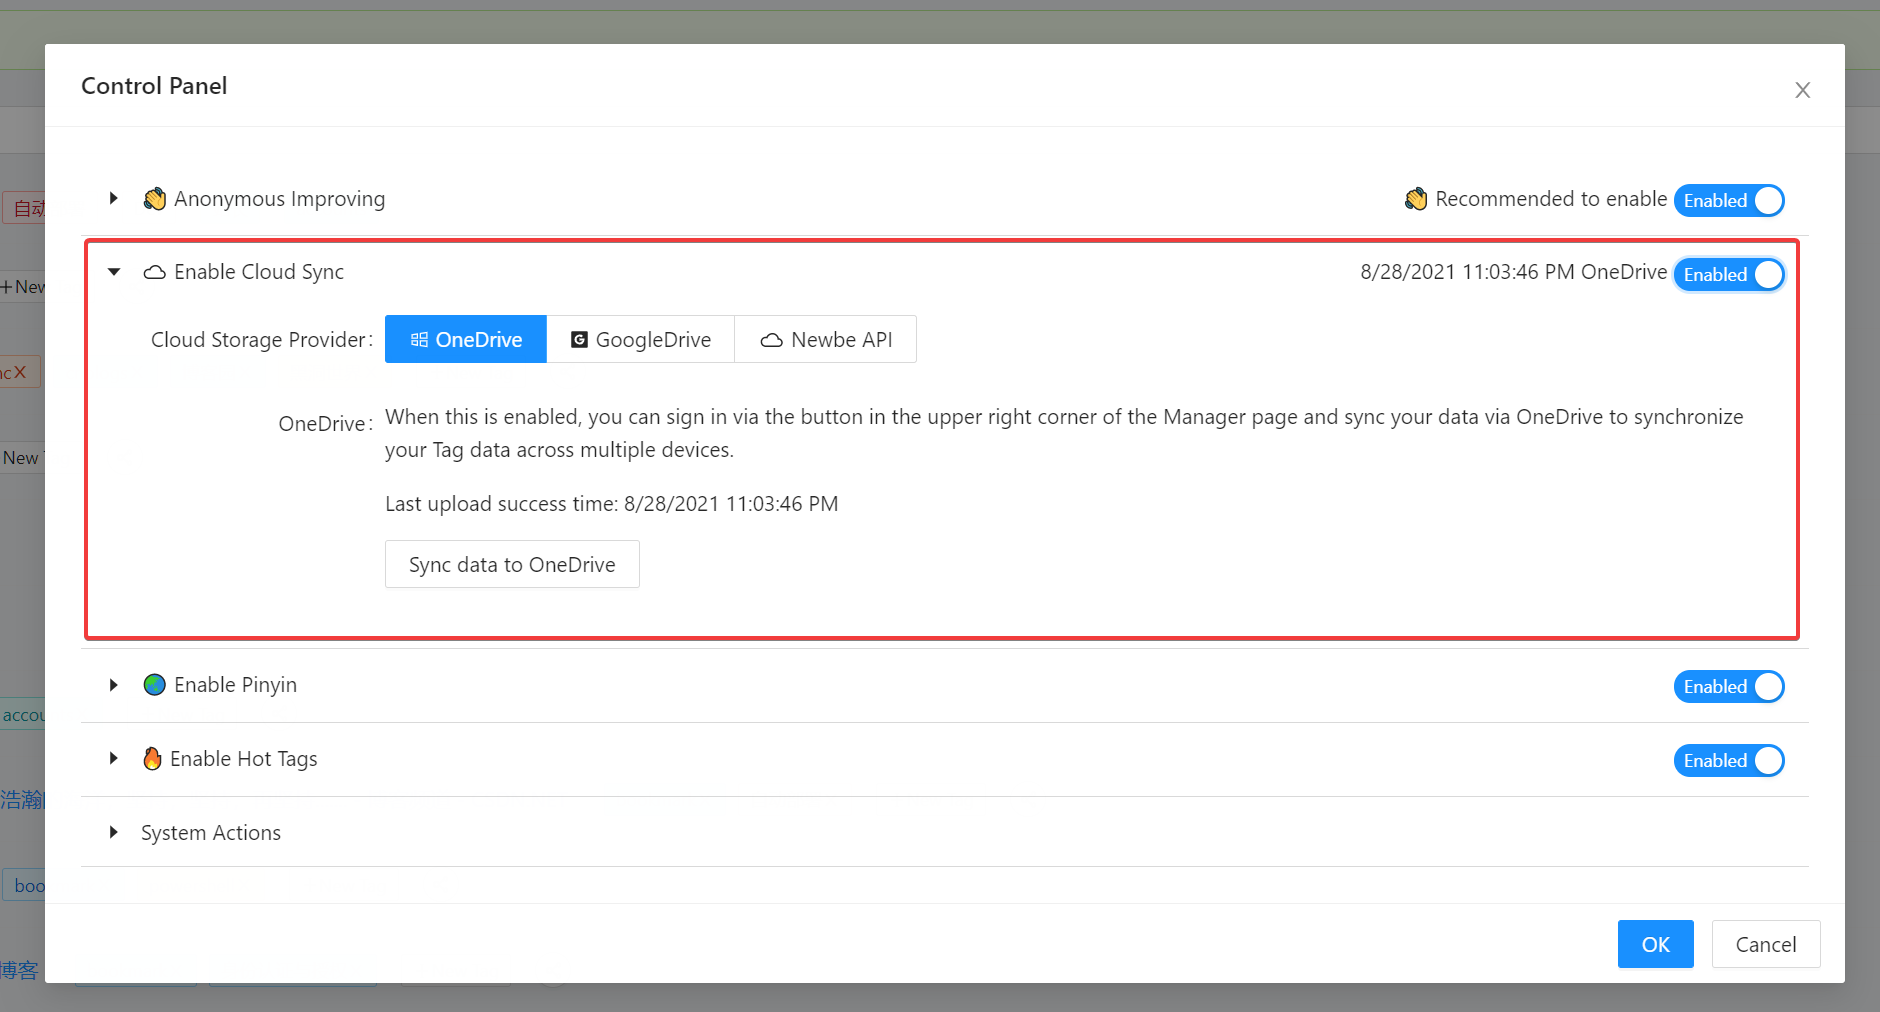This screenshot has width=1880, height=1012.
Task: Click the System Actions title text
Action: (211, 833)
